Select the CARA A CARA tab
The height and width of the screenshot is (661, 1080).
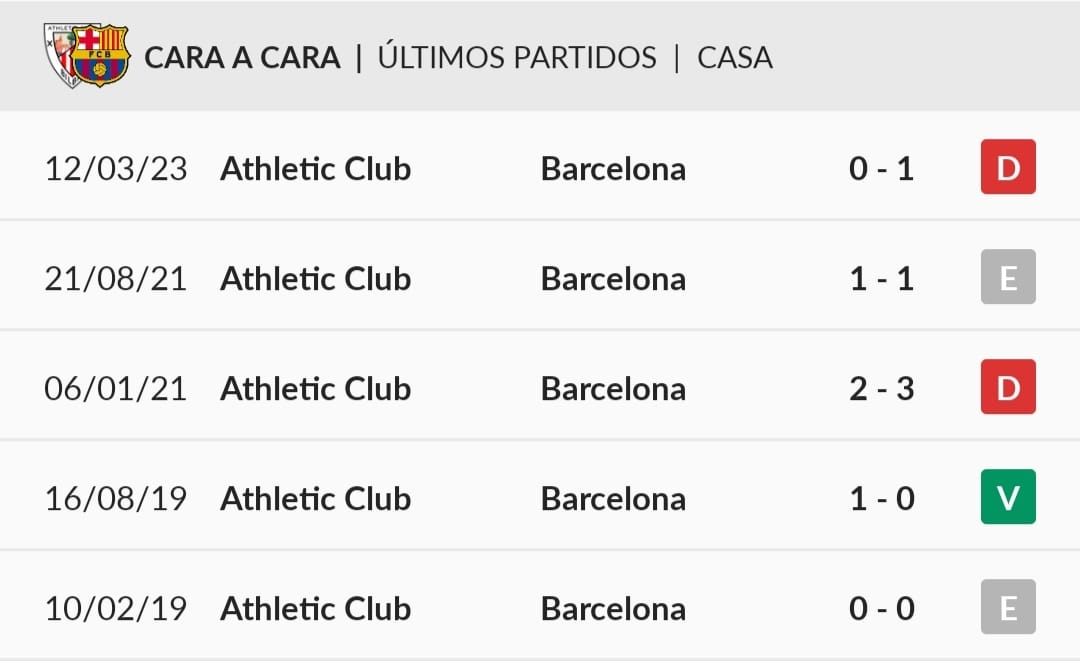click(242, 58)
